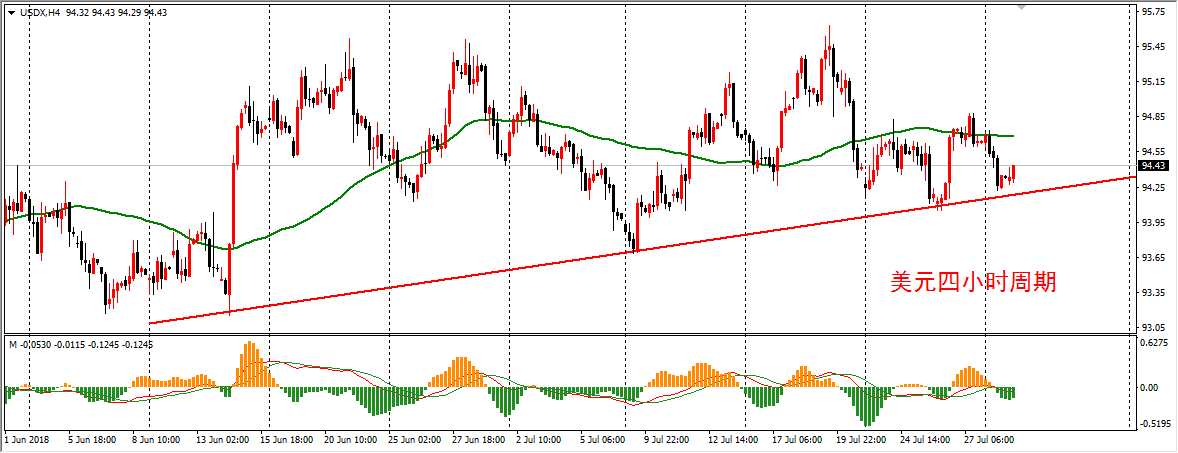Click the USDX,H4 symbol title text

[40, 11]
